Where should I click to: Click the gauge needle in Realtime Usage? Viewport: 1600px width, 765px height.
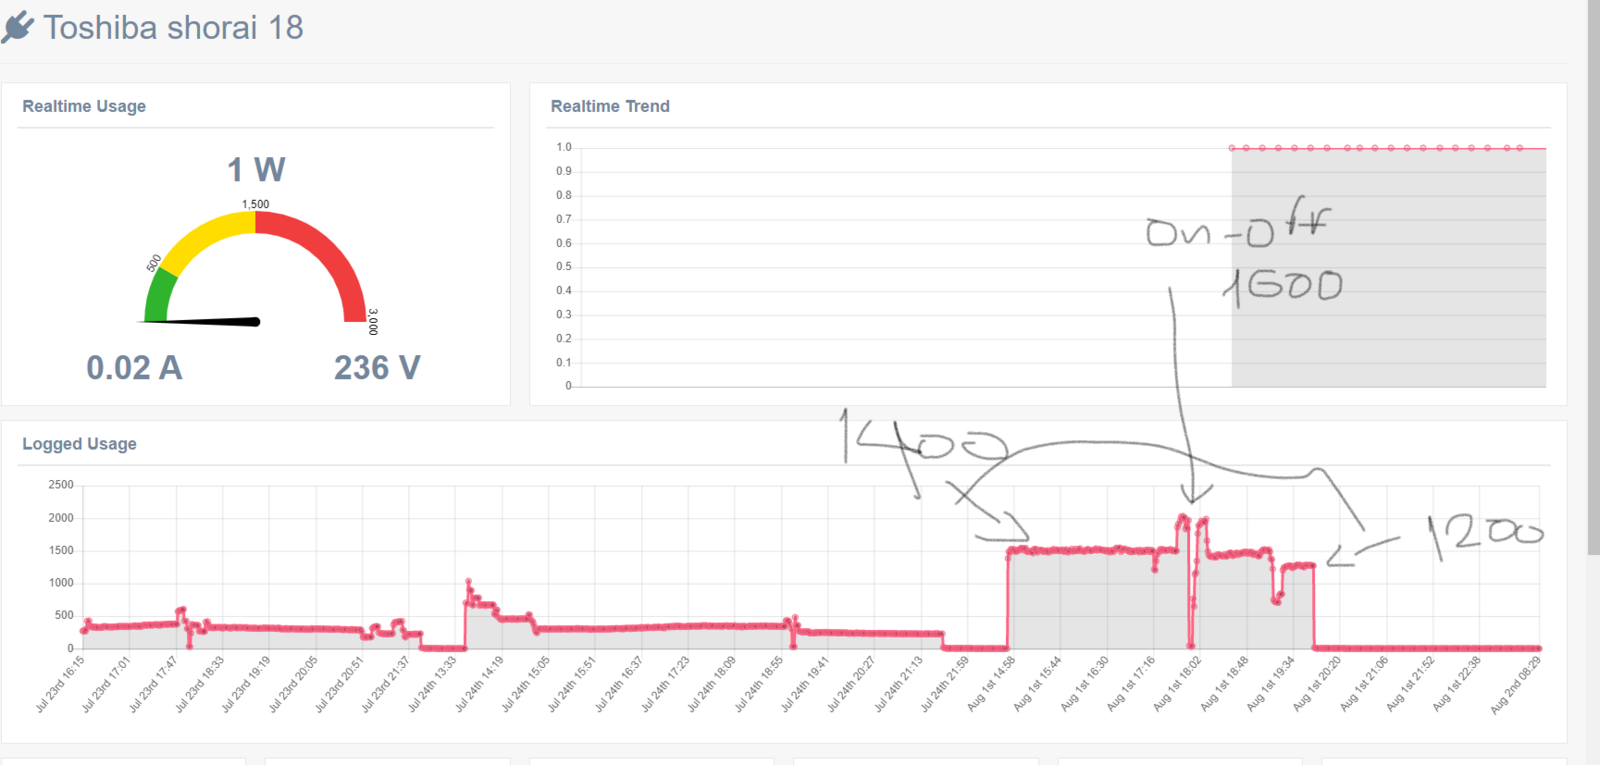click(x=200, y=321)
